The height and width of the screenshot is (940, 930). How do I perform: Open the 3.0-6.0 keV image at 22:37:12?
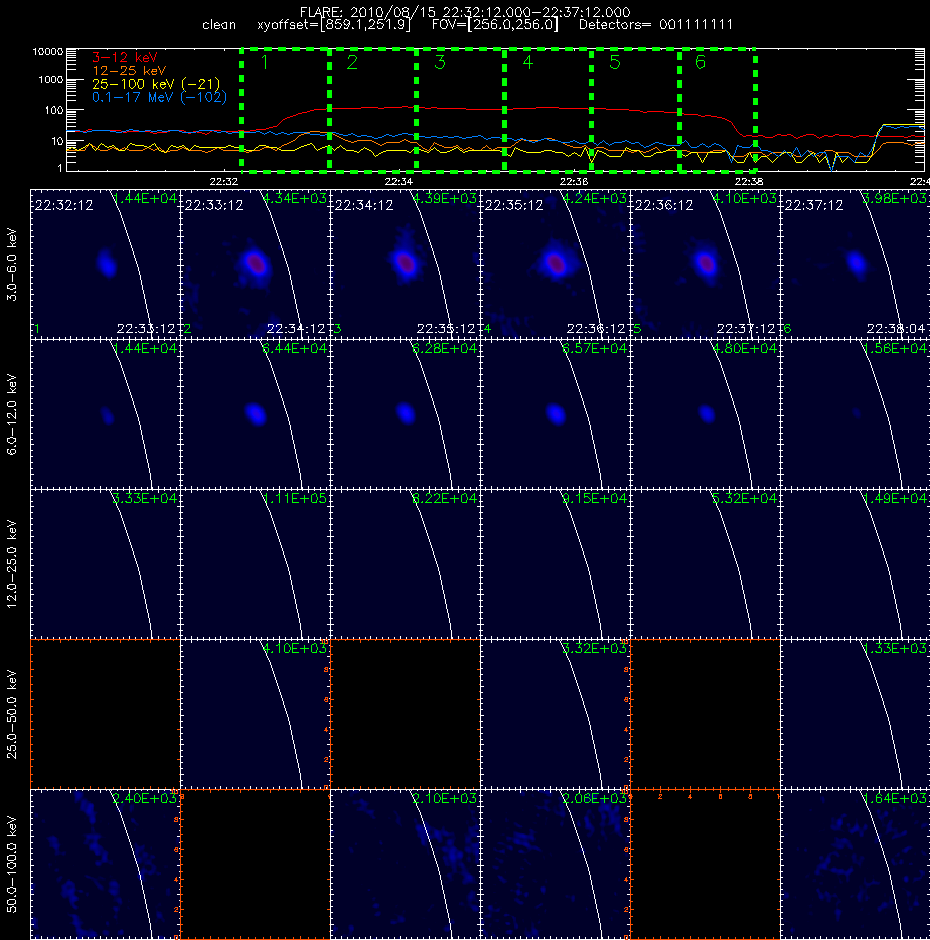(x=855, y=264)
